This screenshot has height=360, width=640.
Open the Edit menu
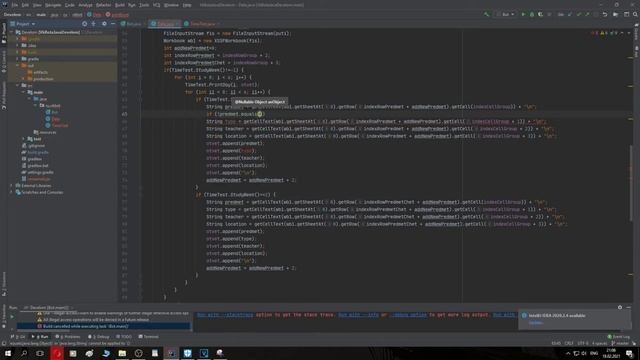pyautogui.click(x=25, y=5)
